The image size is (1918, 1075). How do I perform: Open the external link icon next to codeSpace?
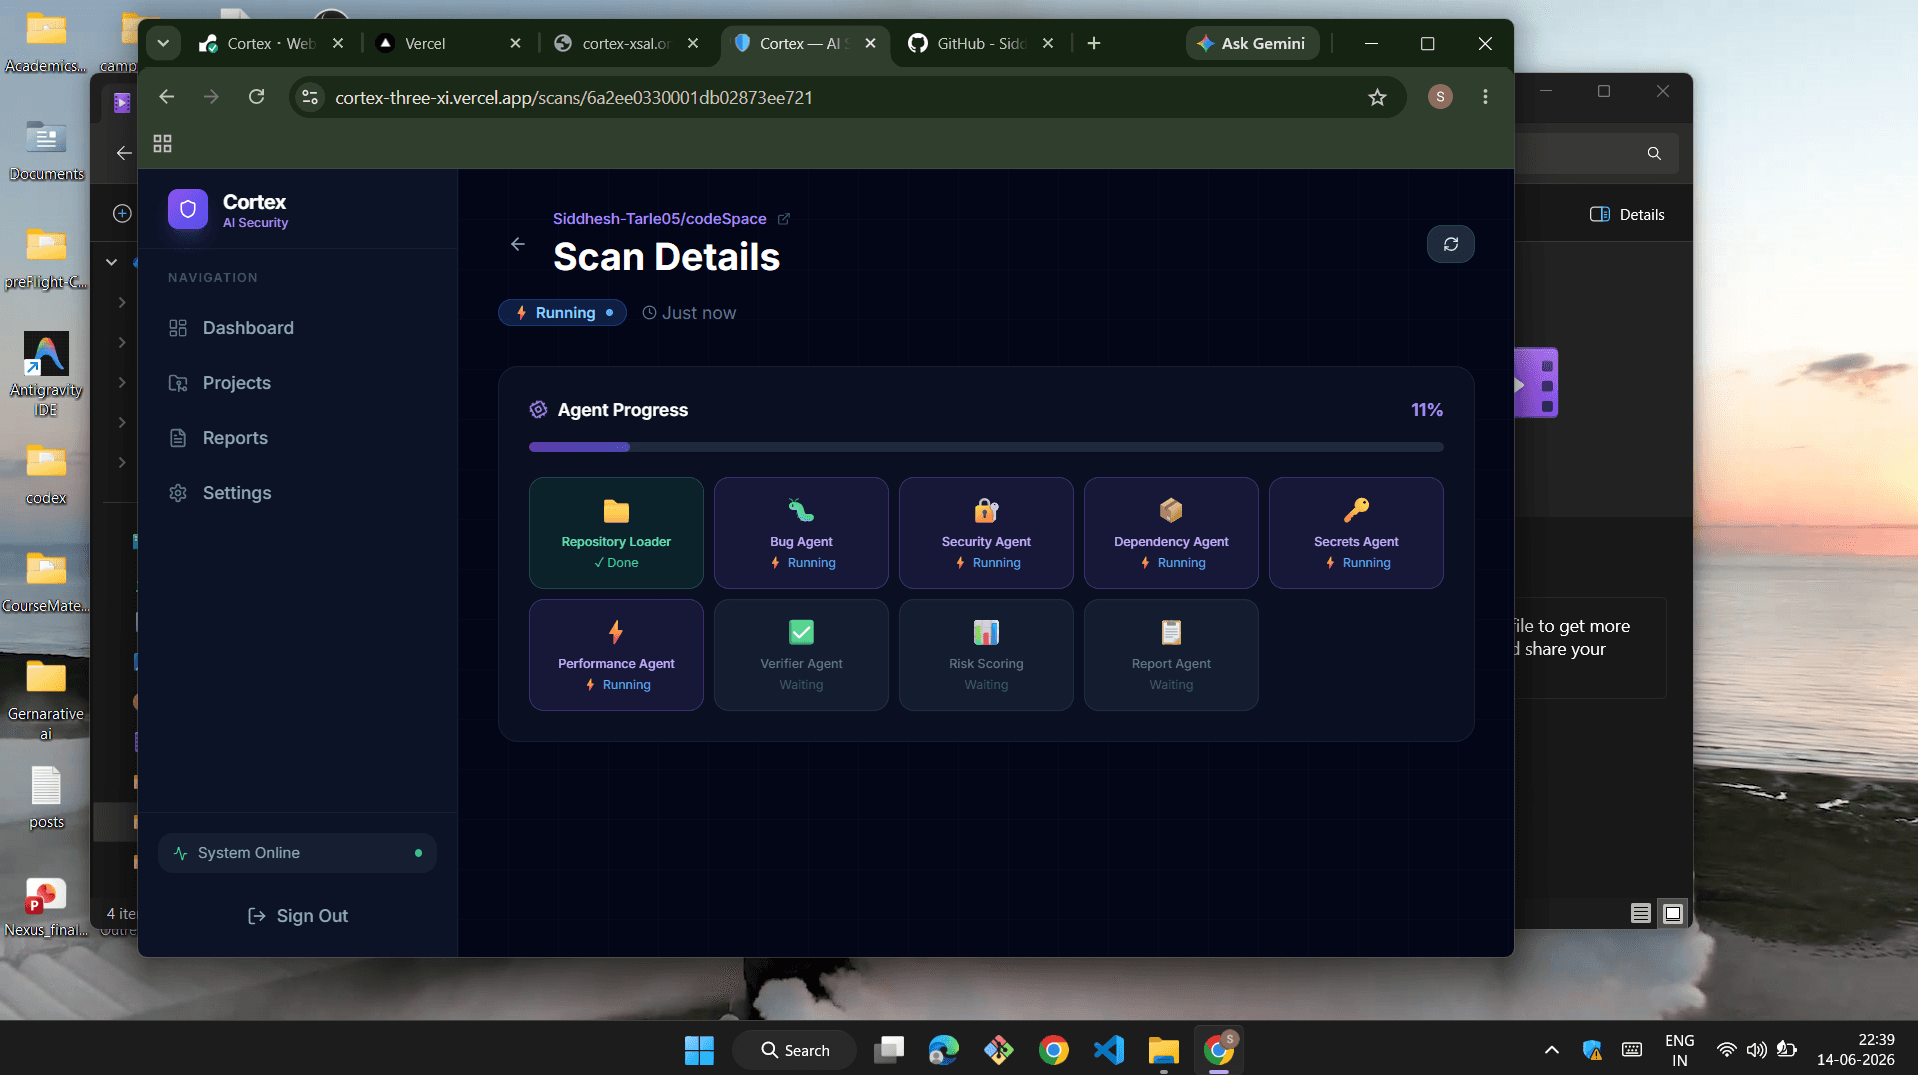784,219
